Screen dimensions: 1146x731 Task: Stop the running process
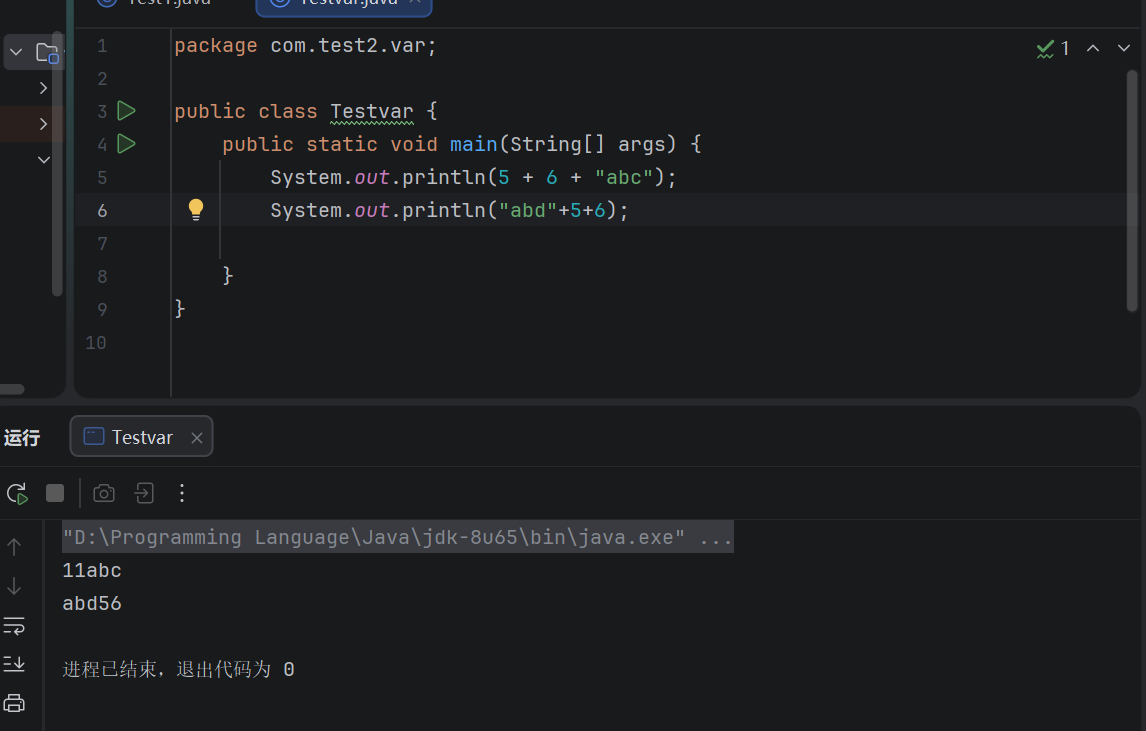[x=56, y=493]
